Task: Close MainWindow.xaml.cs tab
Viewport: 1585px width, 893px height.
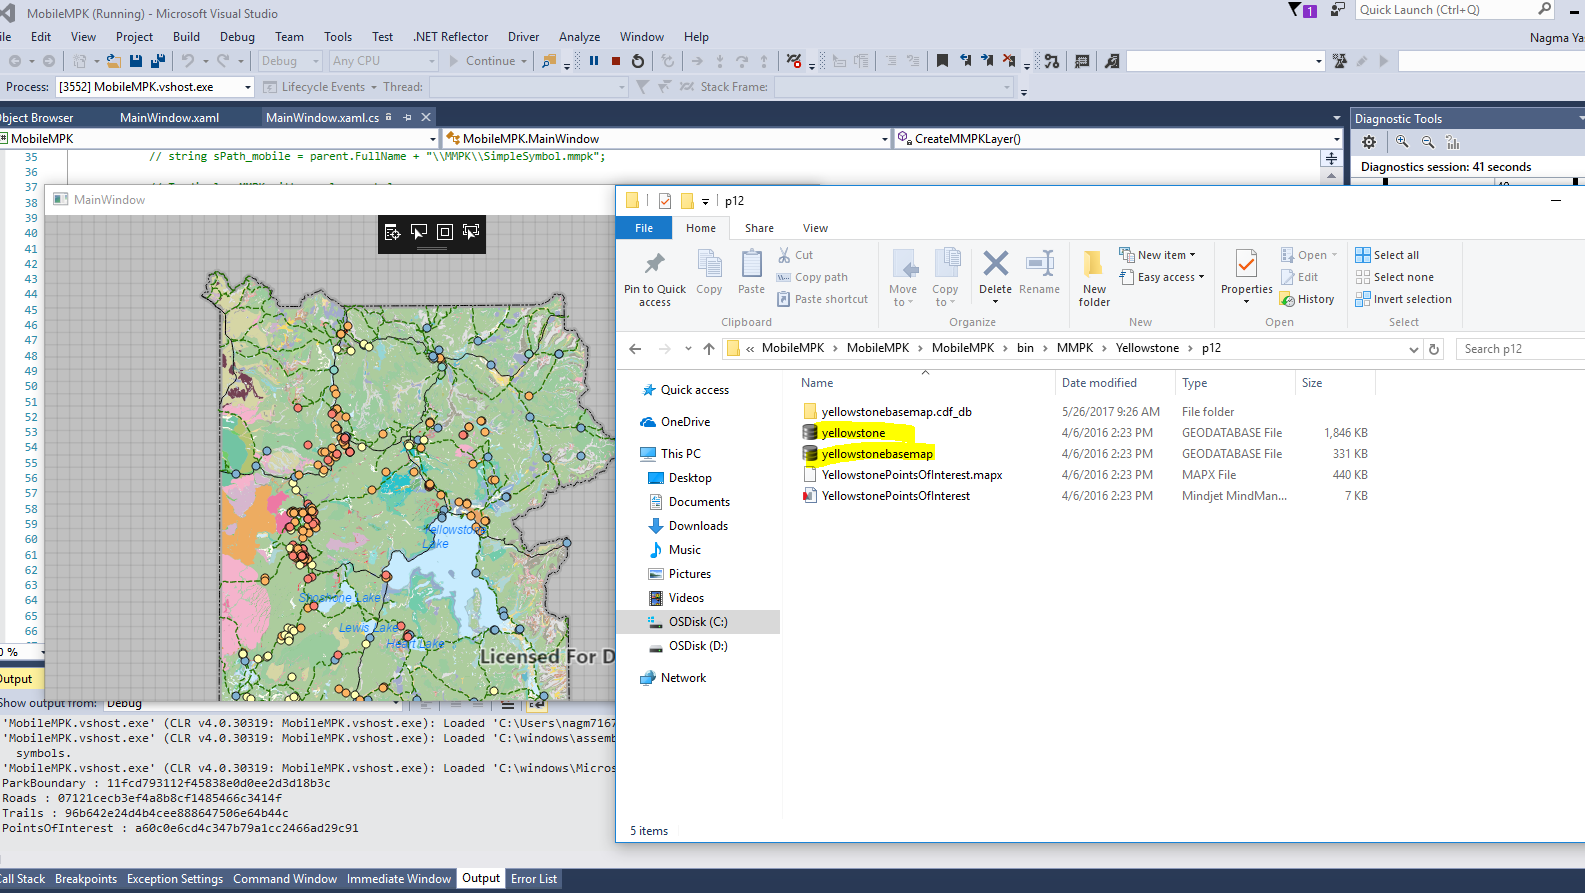Action: (426, 118)
